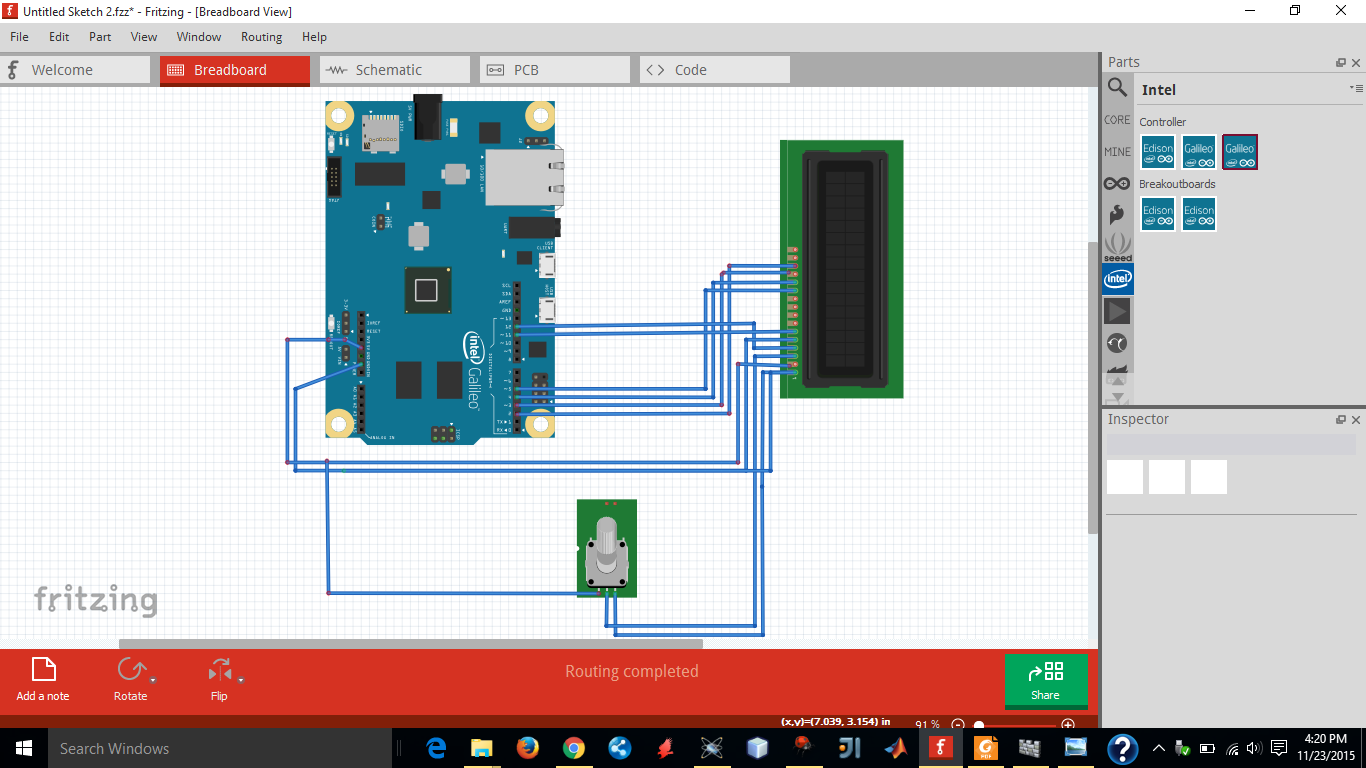
Task: Open the Part menu
Action: pos(100,37)
